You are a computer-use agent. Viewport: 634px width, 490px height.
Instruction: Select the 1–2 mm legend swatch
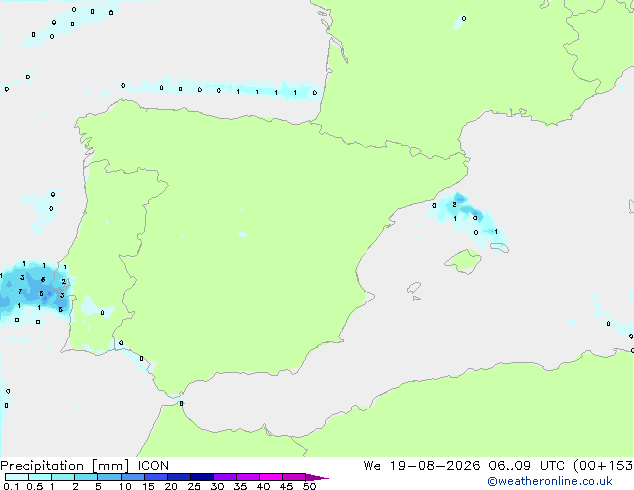[x=63, y=477]
